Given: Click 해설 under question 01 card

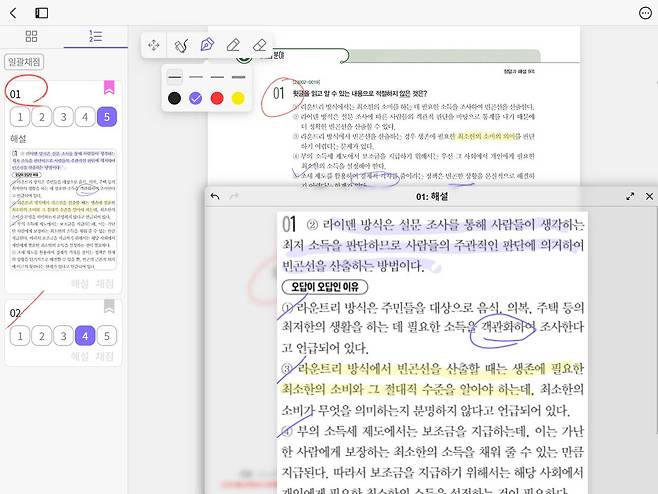Looking at the screenshot, I should tap(80, 284).
